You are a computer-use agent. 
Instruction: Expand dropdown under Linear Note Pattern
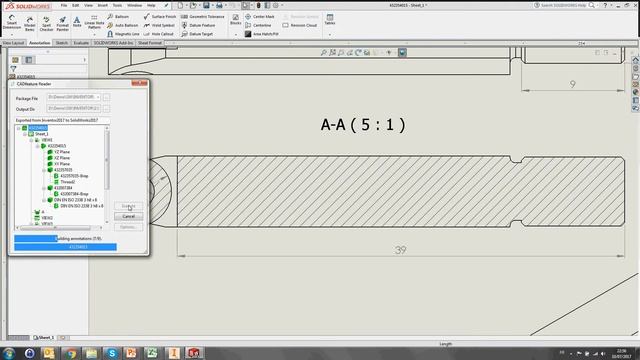[94, 35]
